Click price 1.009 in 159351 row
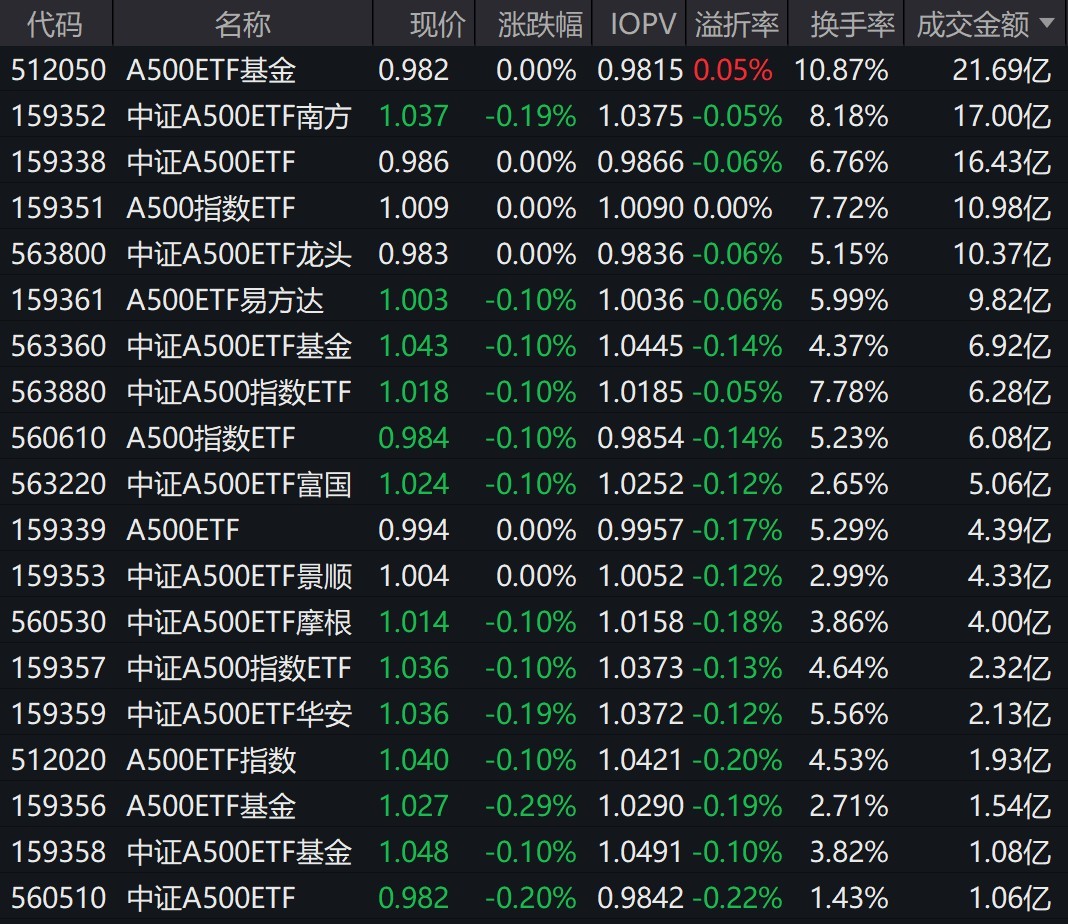This screenshot has width=1068, height=924. pos(413,208)
